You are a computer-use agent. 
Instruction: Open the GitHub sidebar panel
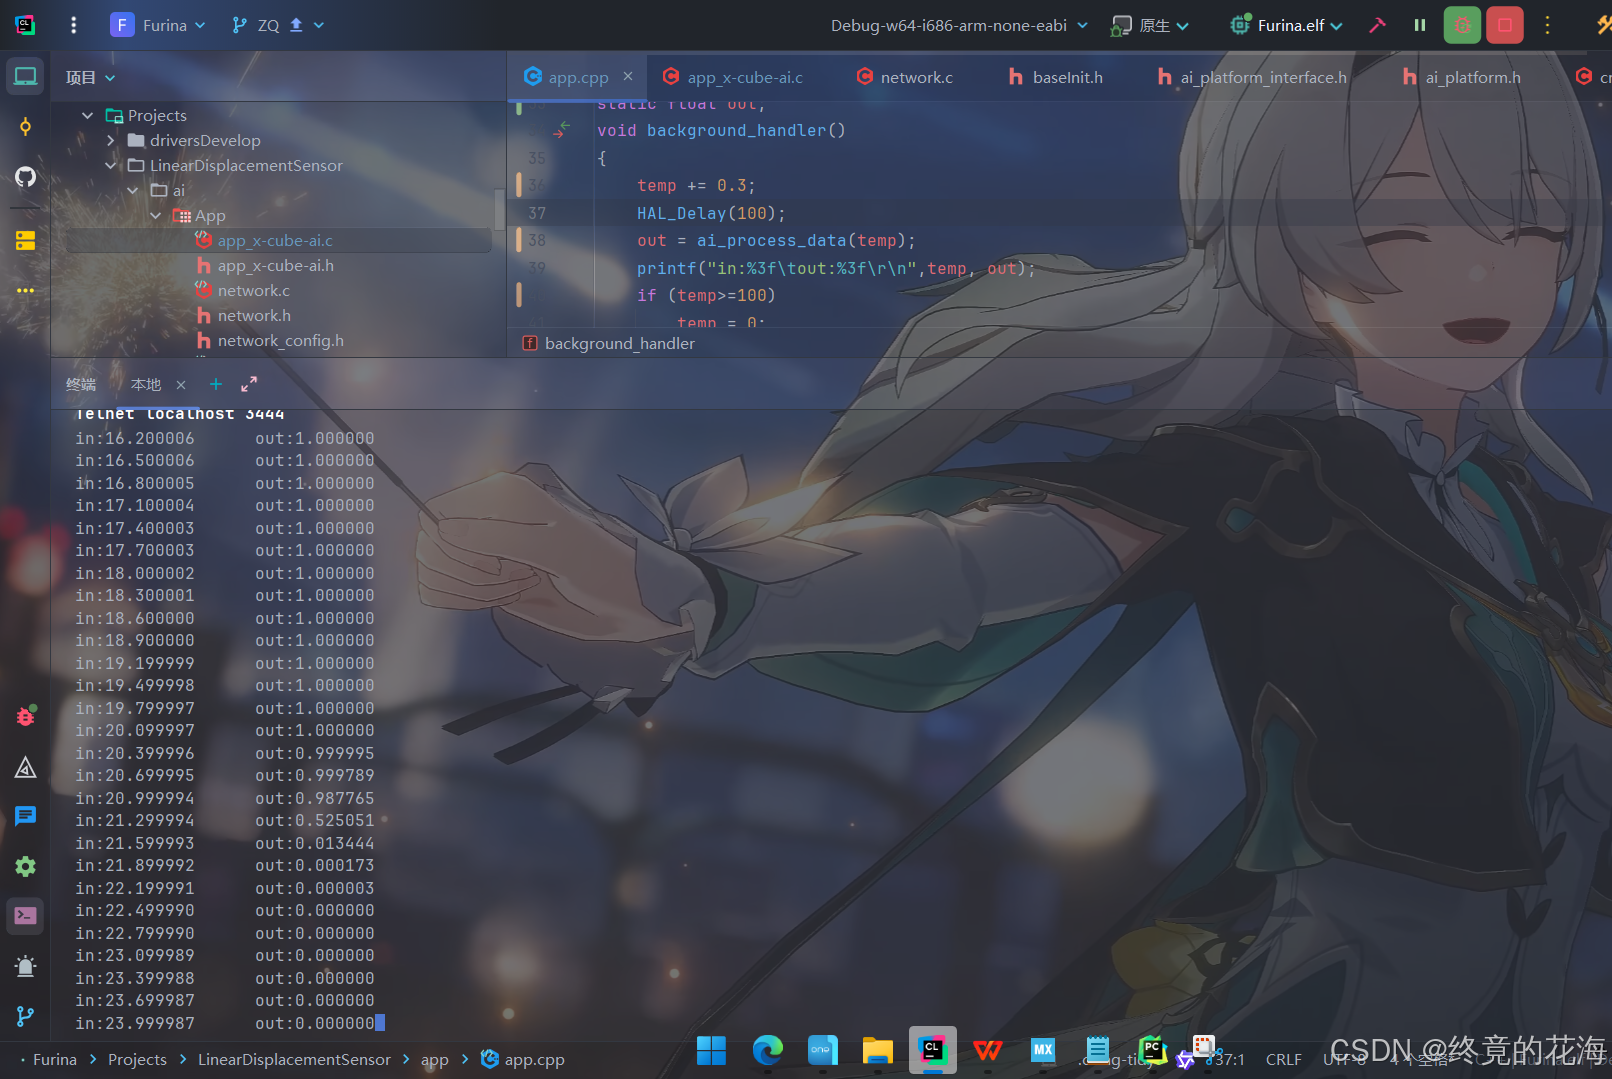25,177
